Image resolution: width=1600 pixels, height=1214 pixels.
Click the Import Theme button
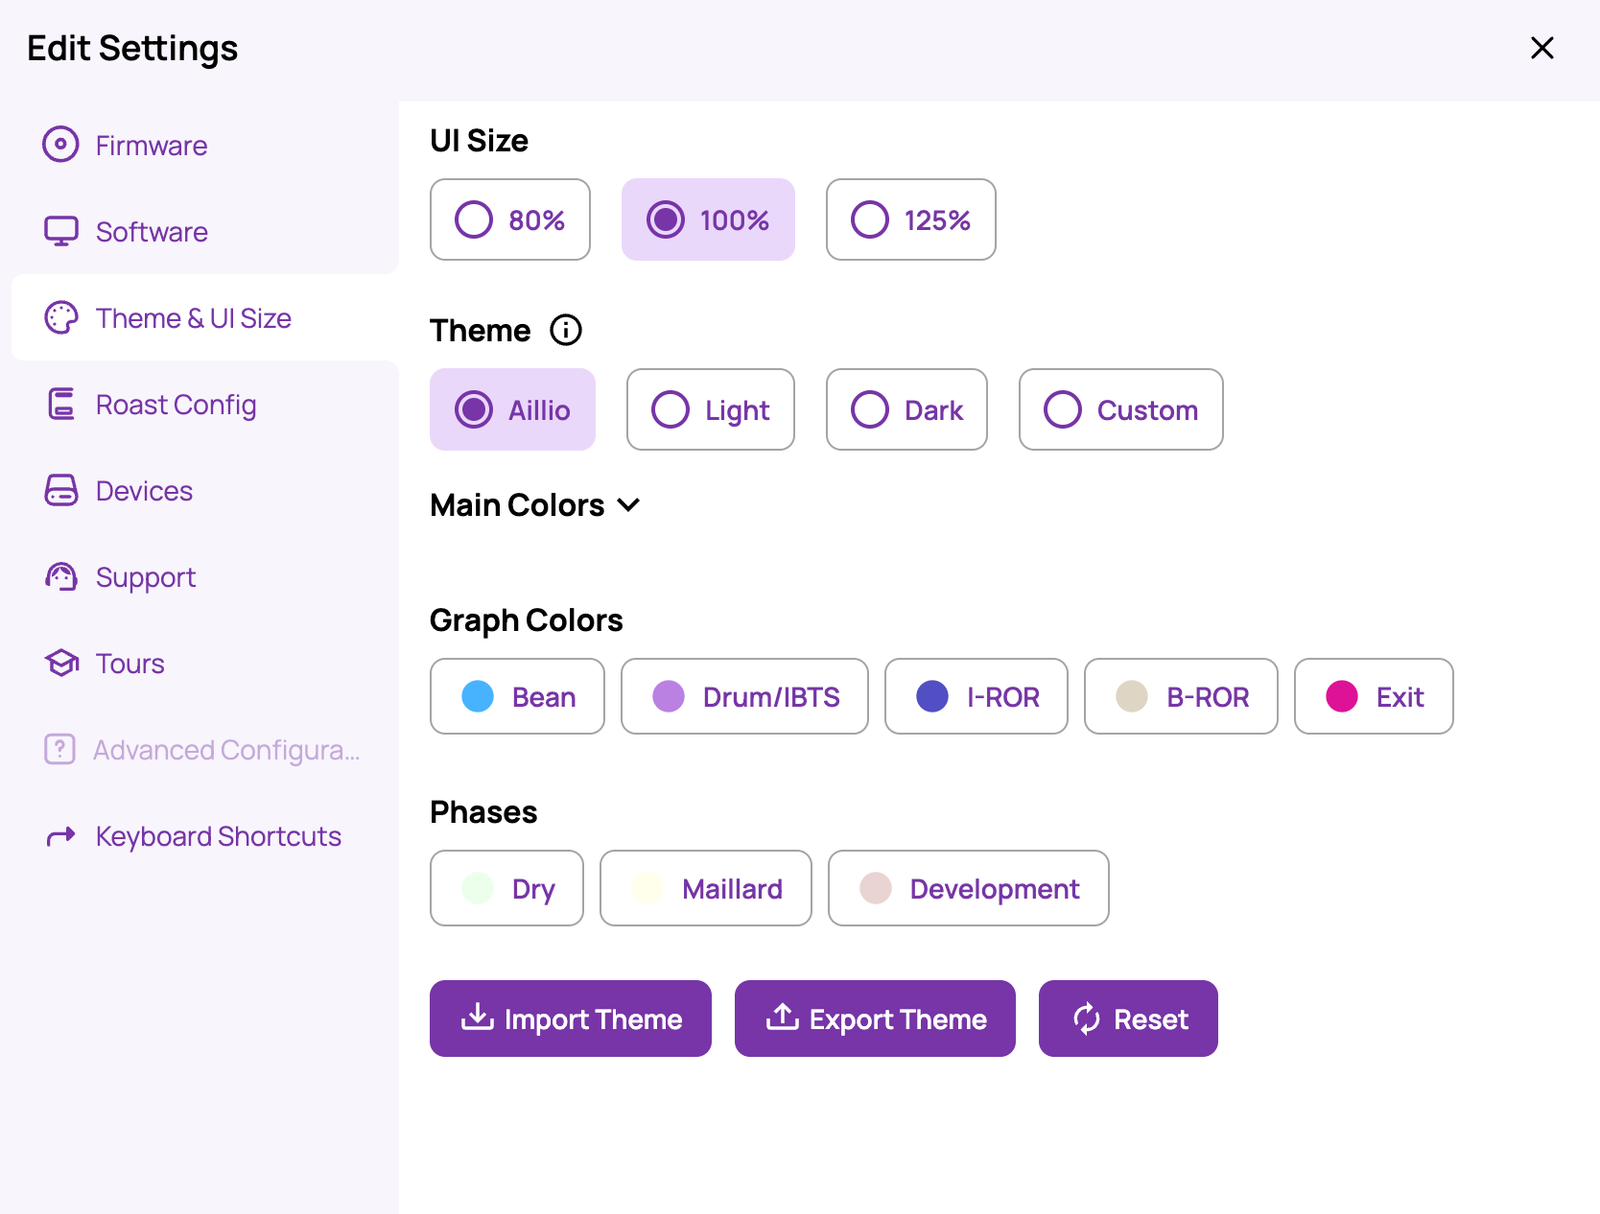[x=571, y=1019]
